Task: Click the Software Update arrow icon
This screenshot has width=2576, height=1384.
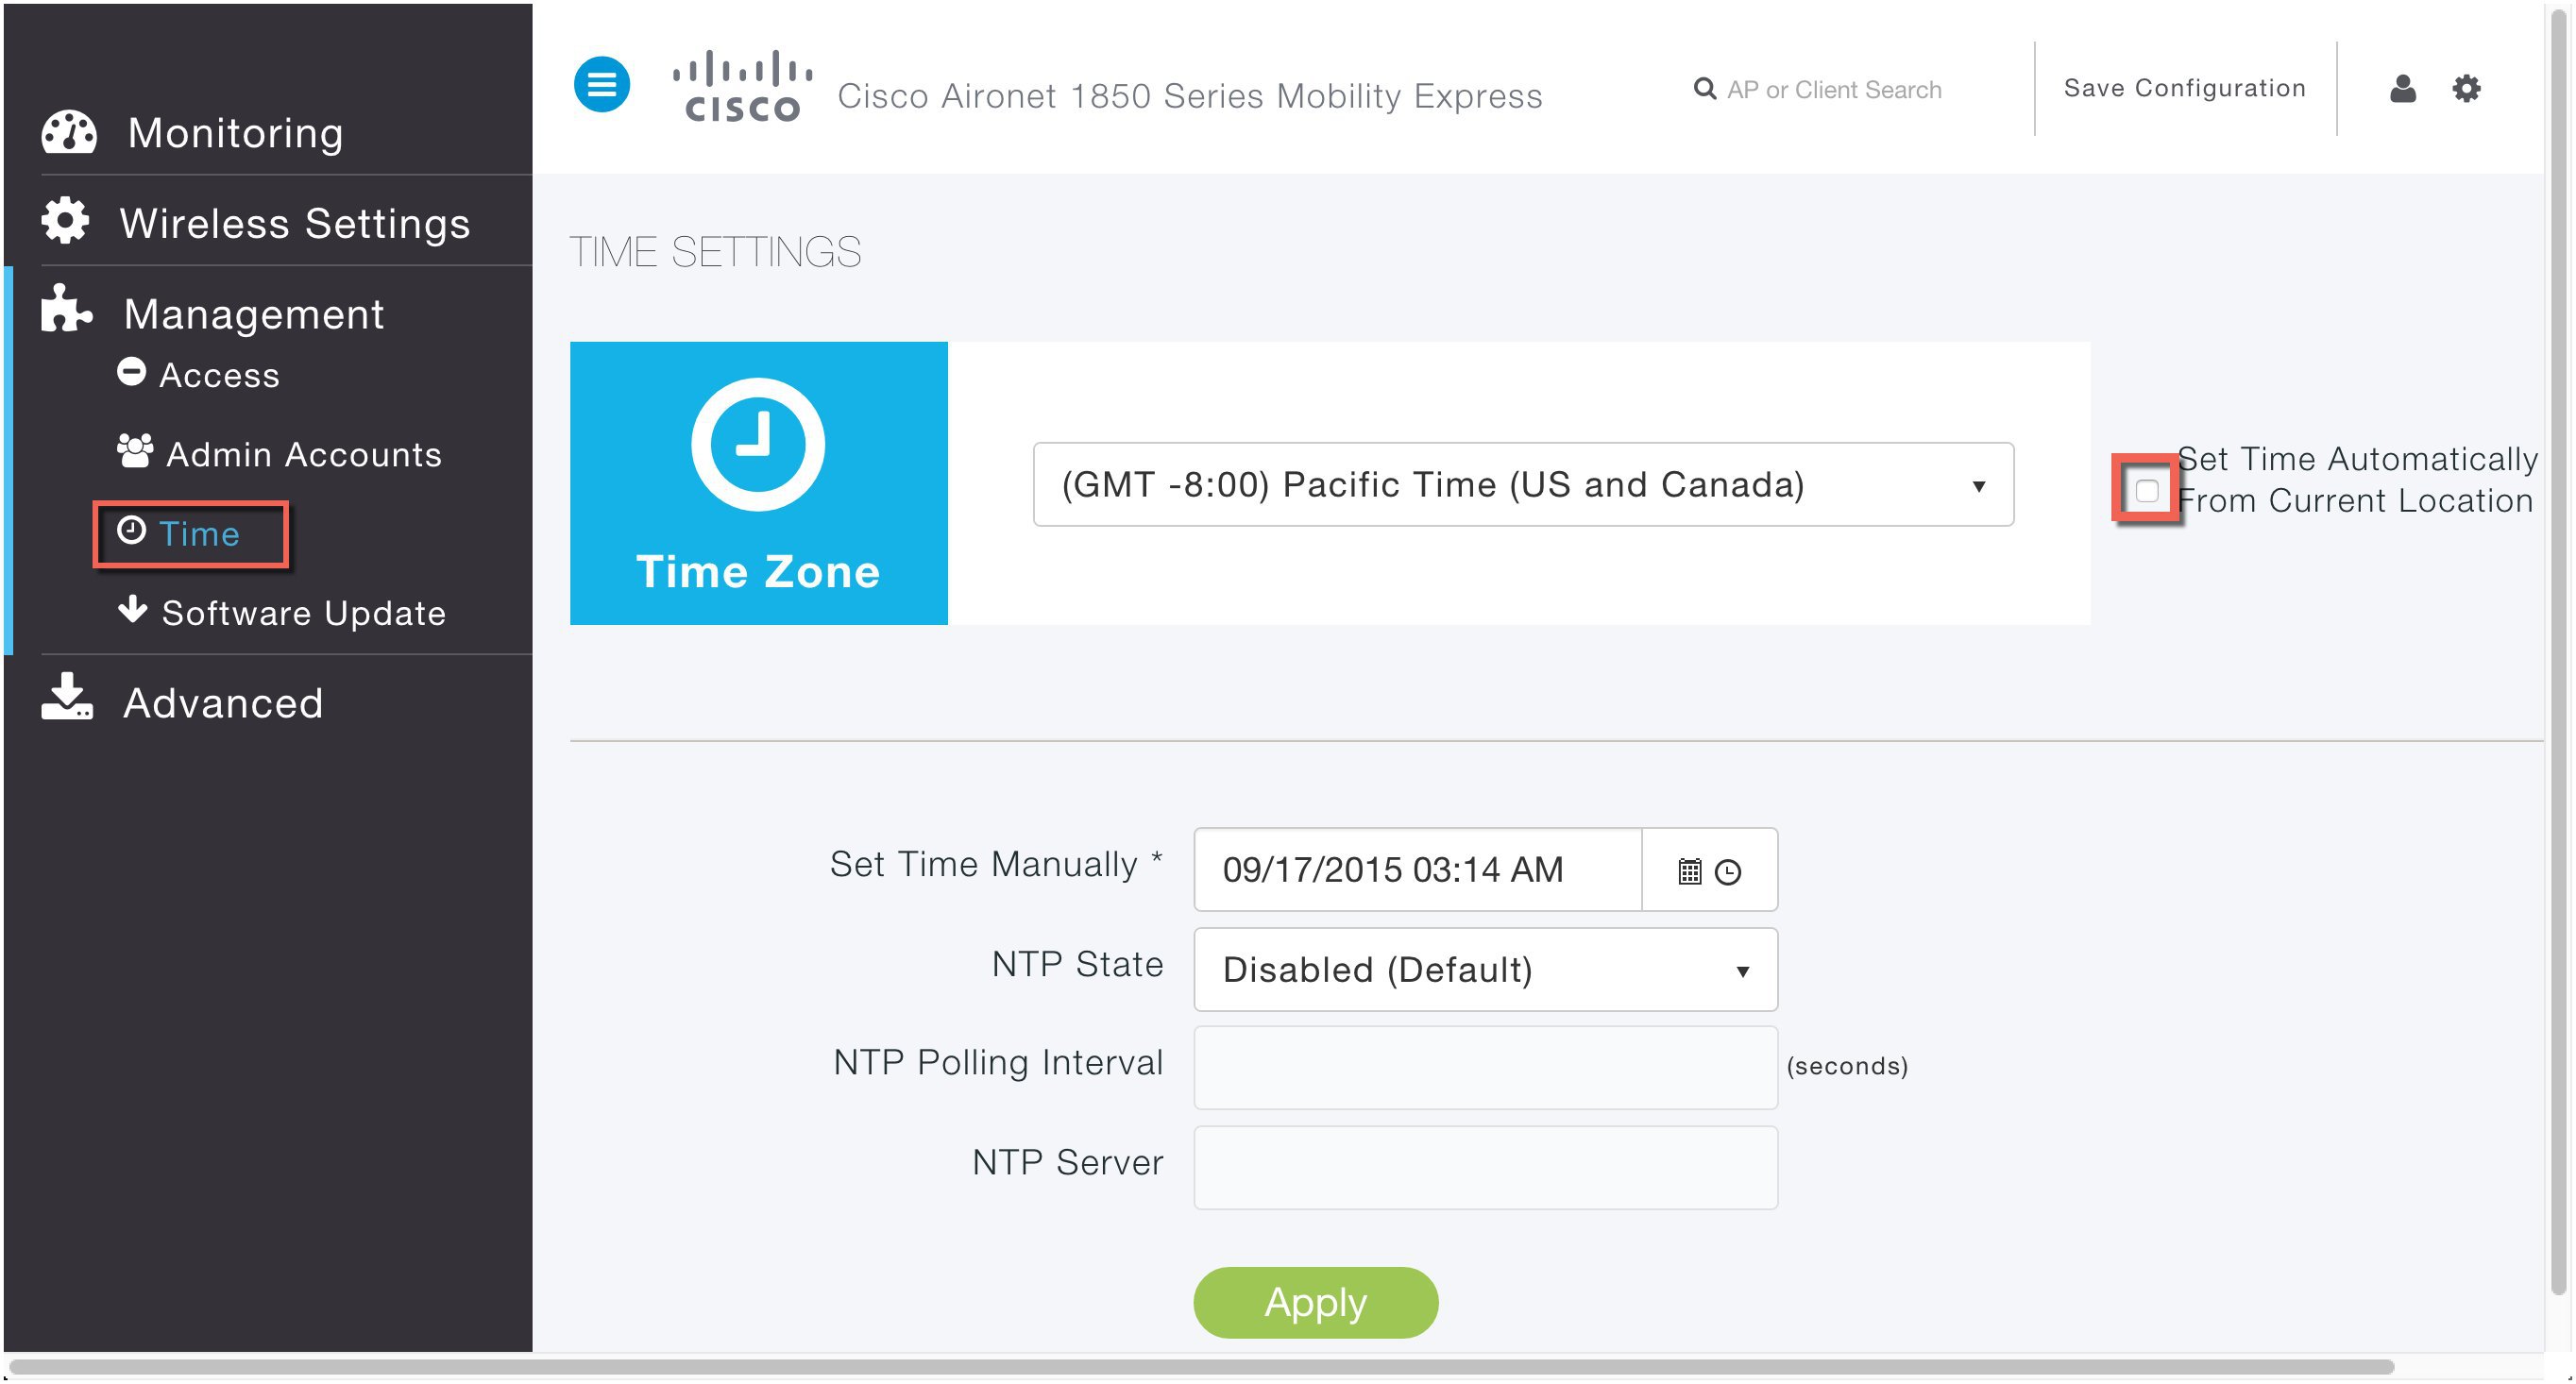Action: 132,608
